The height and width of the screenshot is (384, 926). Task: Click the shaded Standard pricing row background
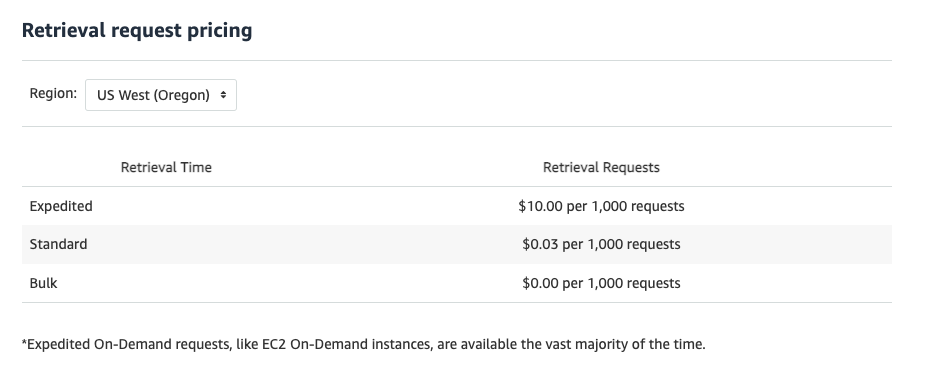[457, 245]
